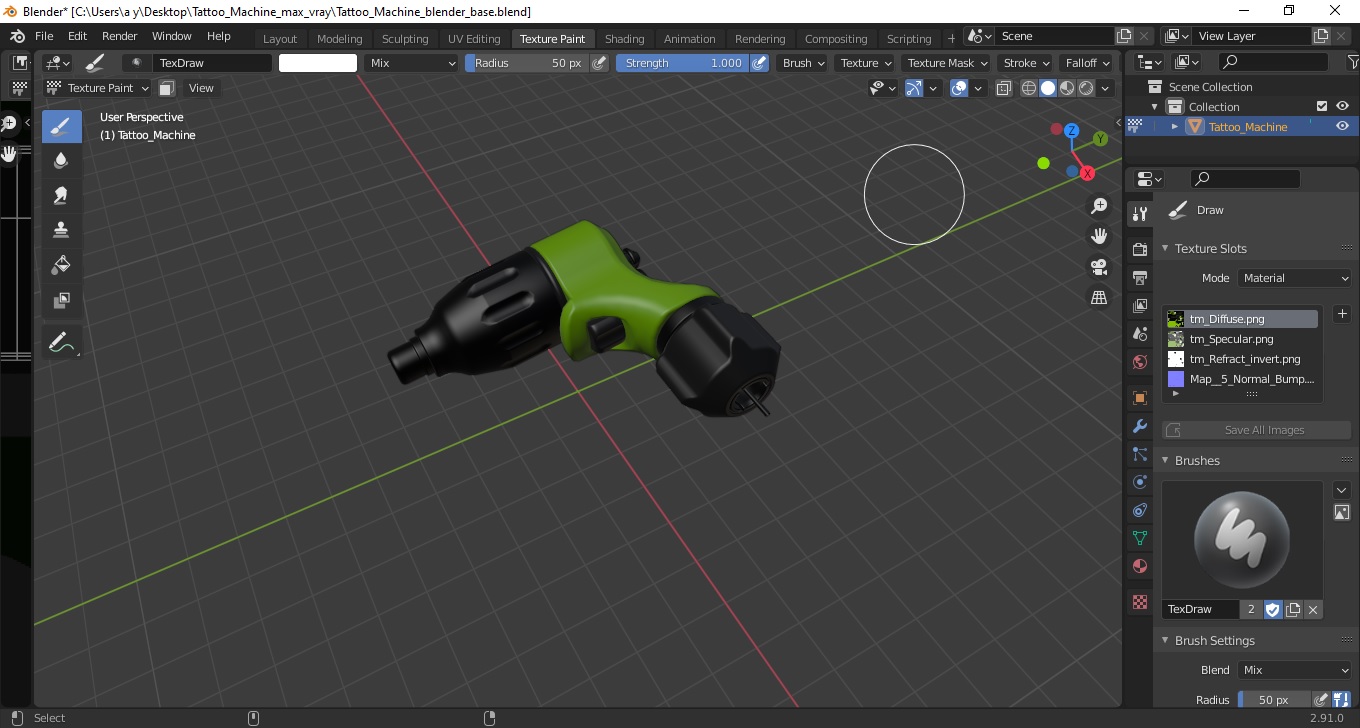
Task: Select the Soften tool in toolbar
Action: [x=61, y=160]
